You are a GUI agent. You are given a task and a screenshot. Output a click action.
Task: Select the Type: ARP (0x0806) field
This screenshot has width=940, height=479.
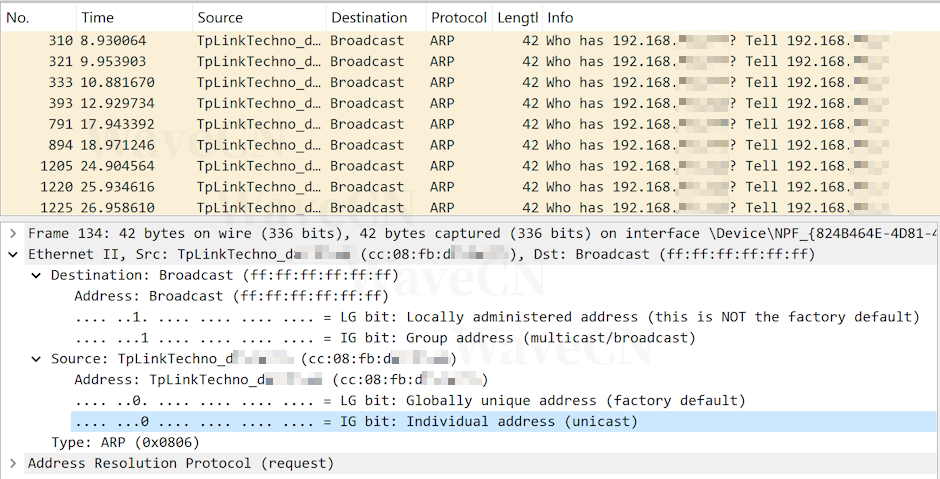click(x=125, y=442)
